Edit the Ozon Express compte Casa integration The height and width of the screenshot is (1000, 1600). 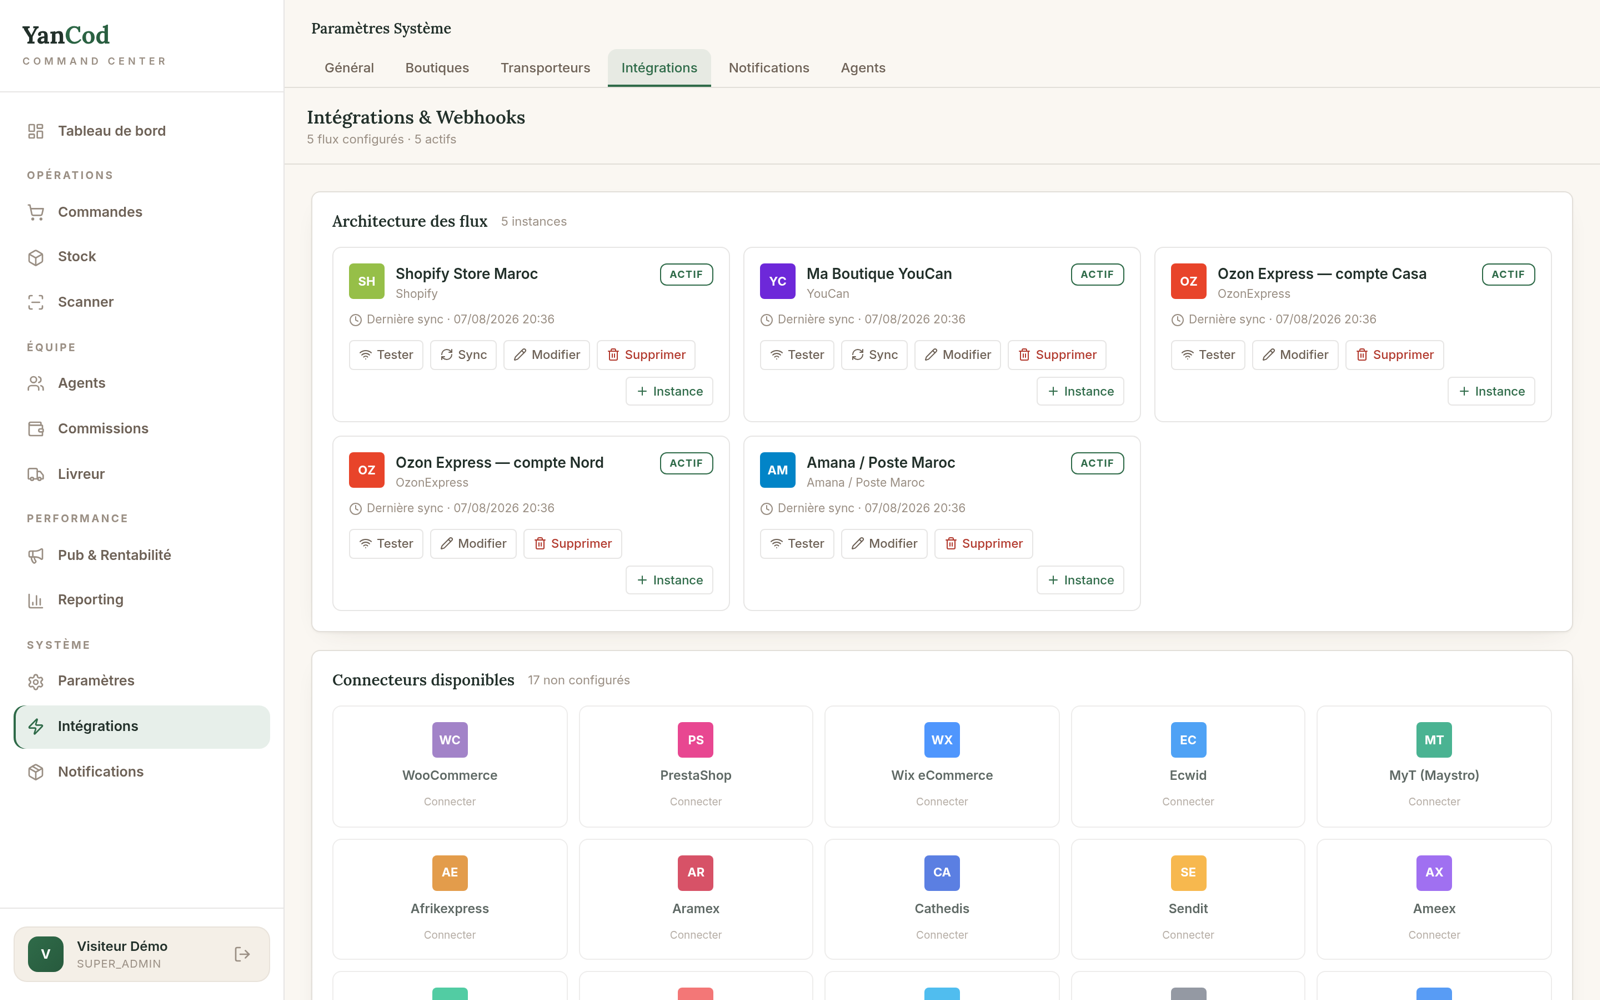click(1295, 355)
